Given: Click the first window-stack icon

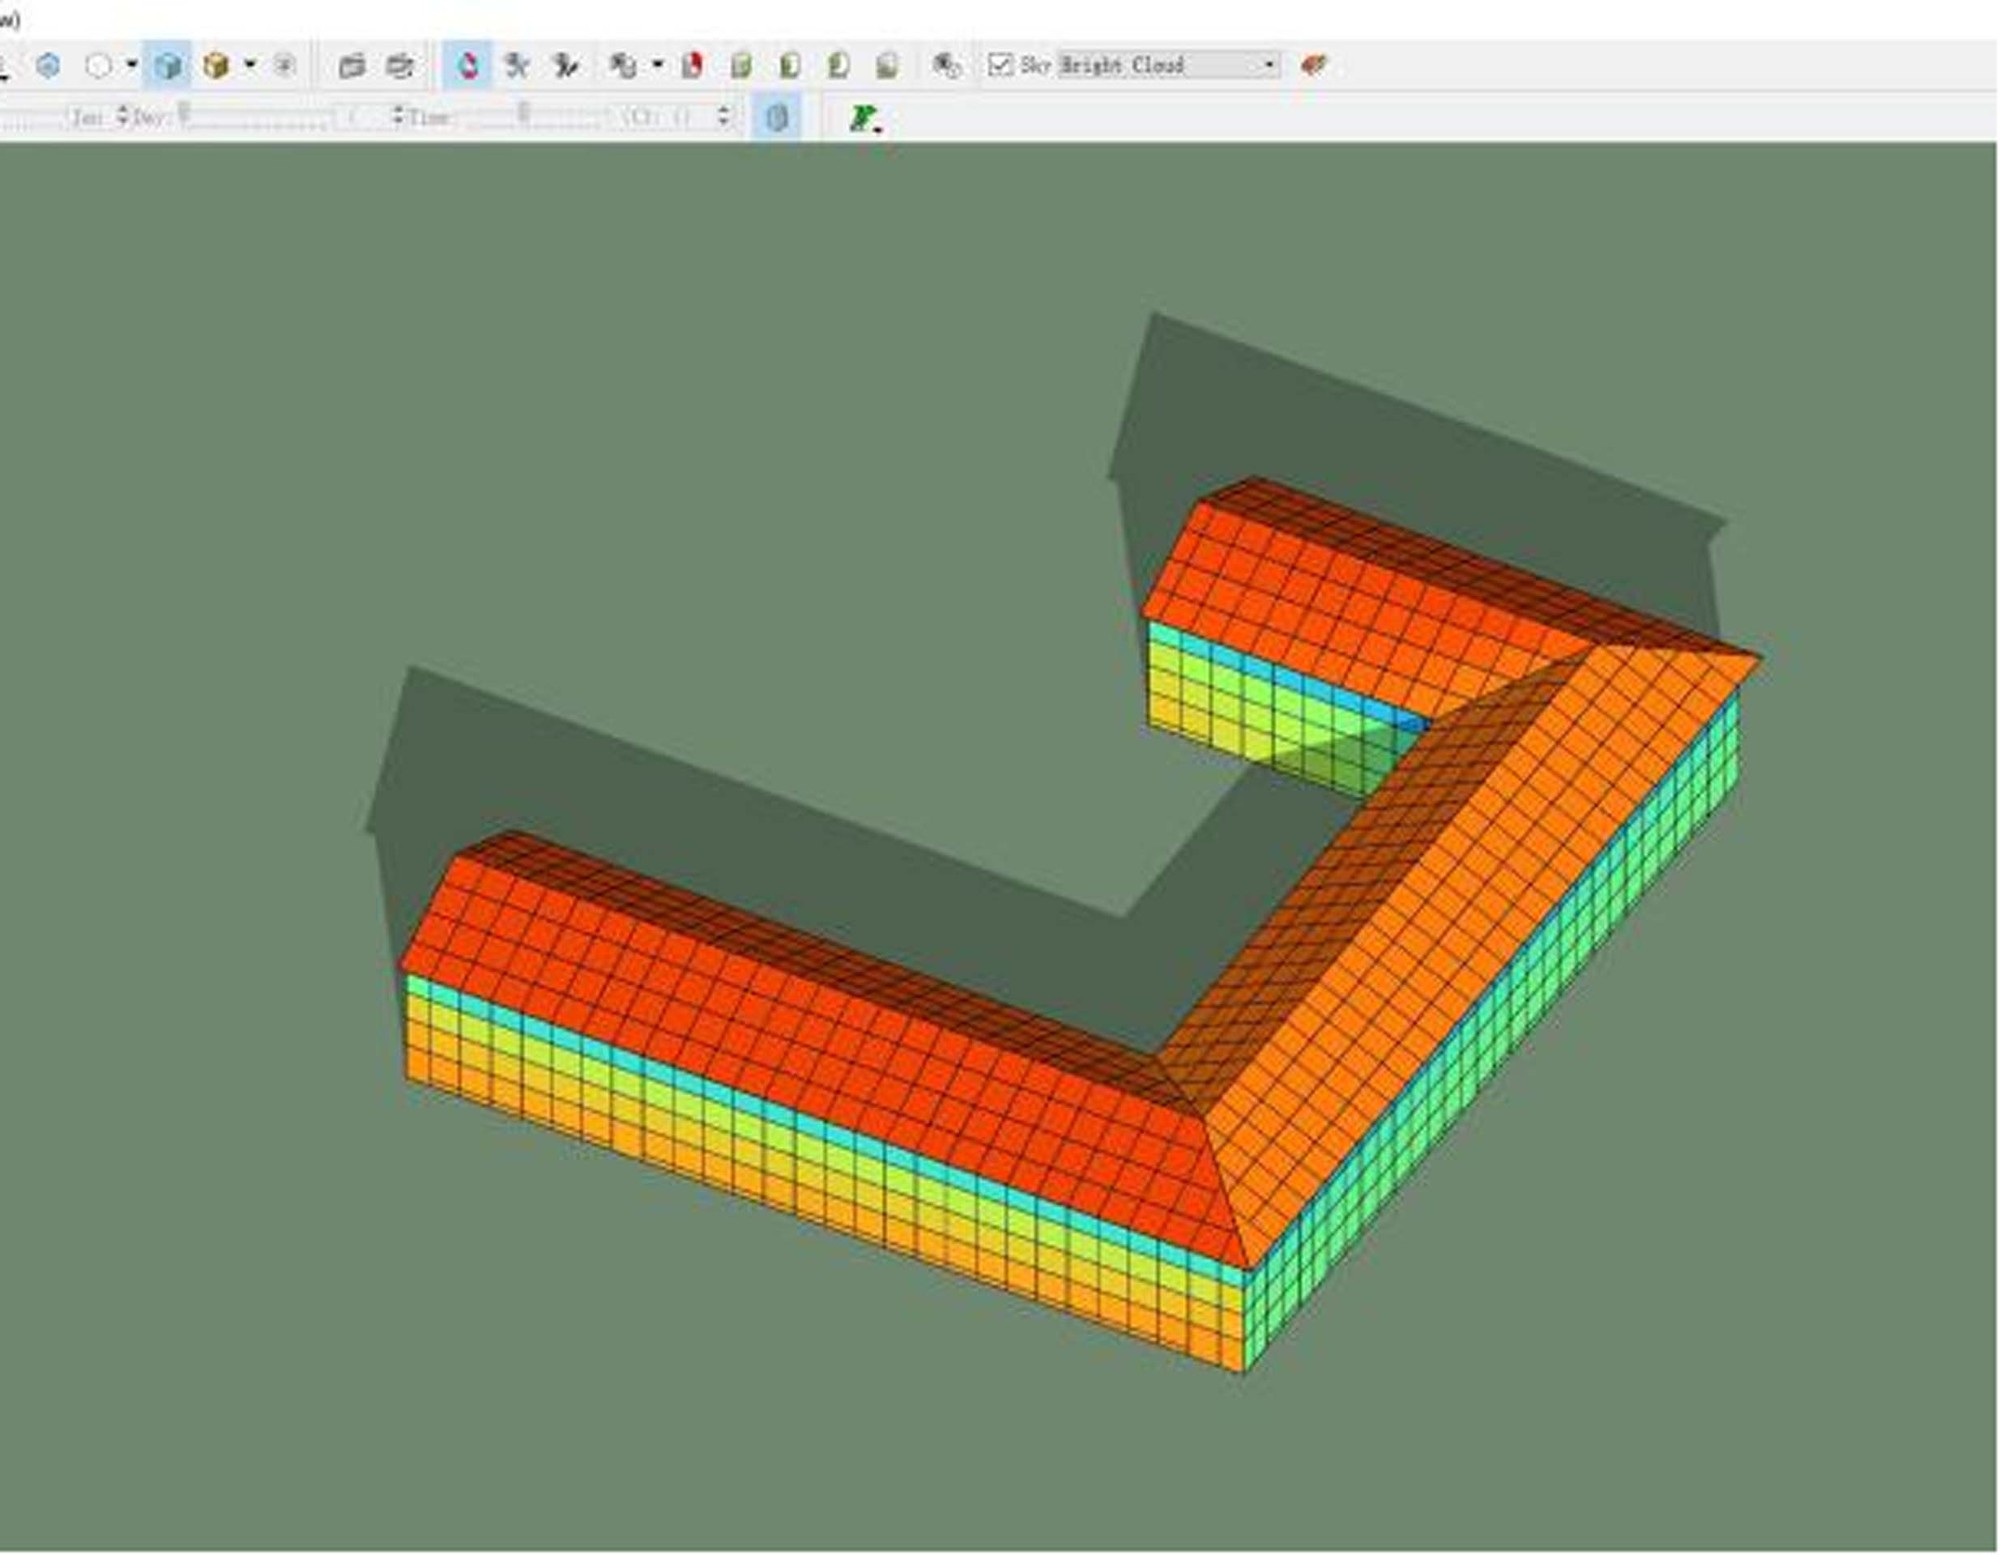Looking at the screenshot, I should tap(351, 66).
